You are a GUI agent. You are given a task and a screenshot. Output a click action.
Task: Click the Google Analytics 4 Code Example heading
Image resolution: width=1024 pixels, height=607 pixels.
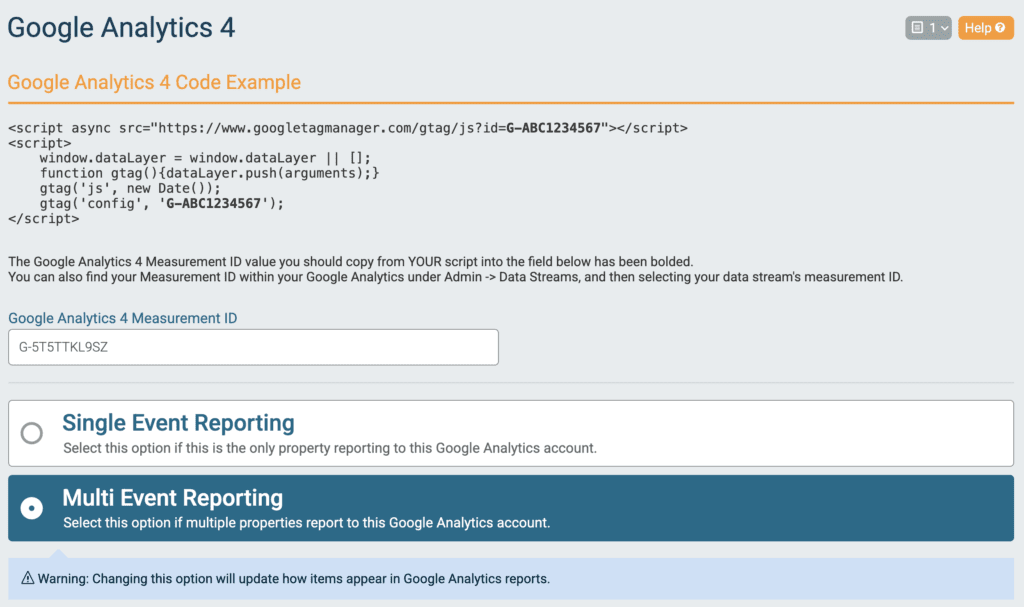(154, 82)
